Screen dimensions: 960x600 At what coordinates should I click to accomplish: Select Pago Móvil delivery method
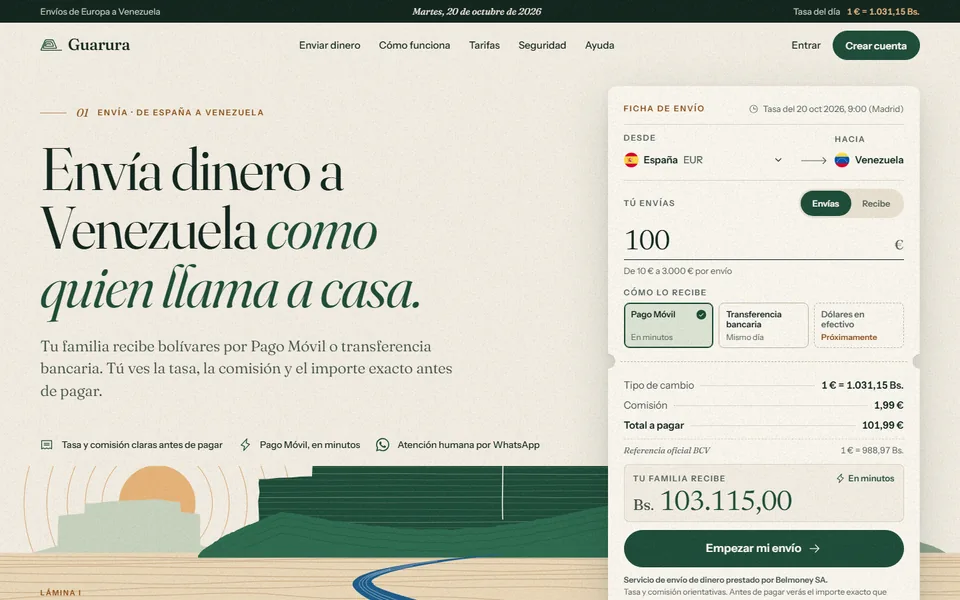pos(669,325)
